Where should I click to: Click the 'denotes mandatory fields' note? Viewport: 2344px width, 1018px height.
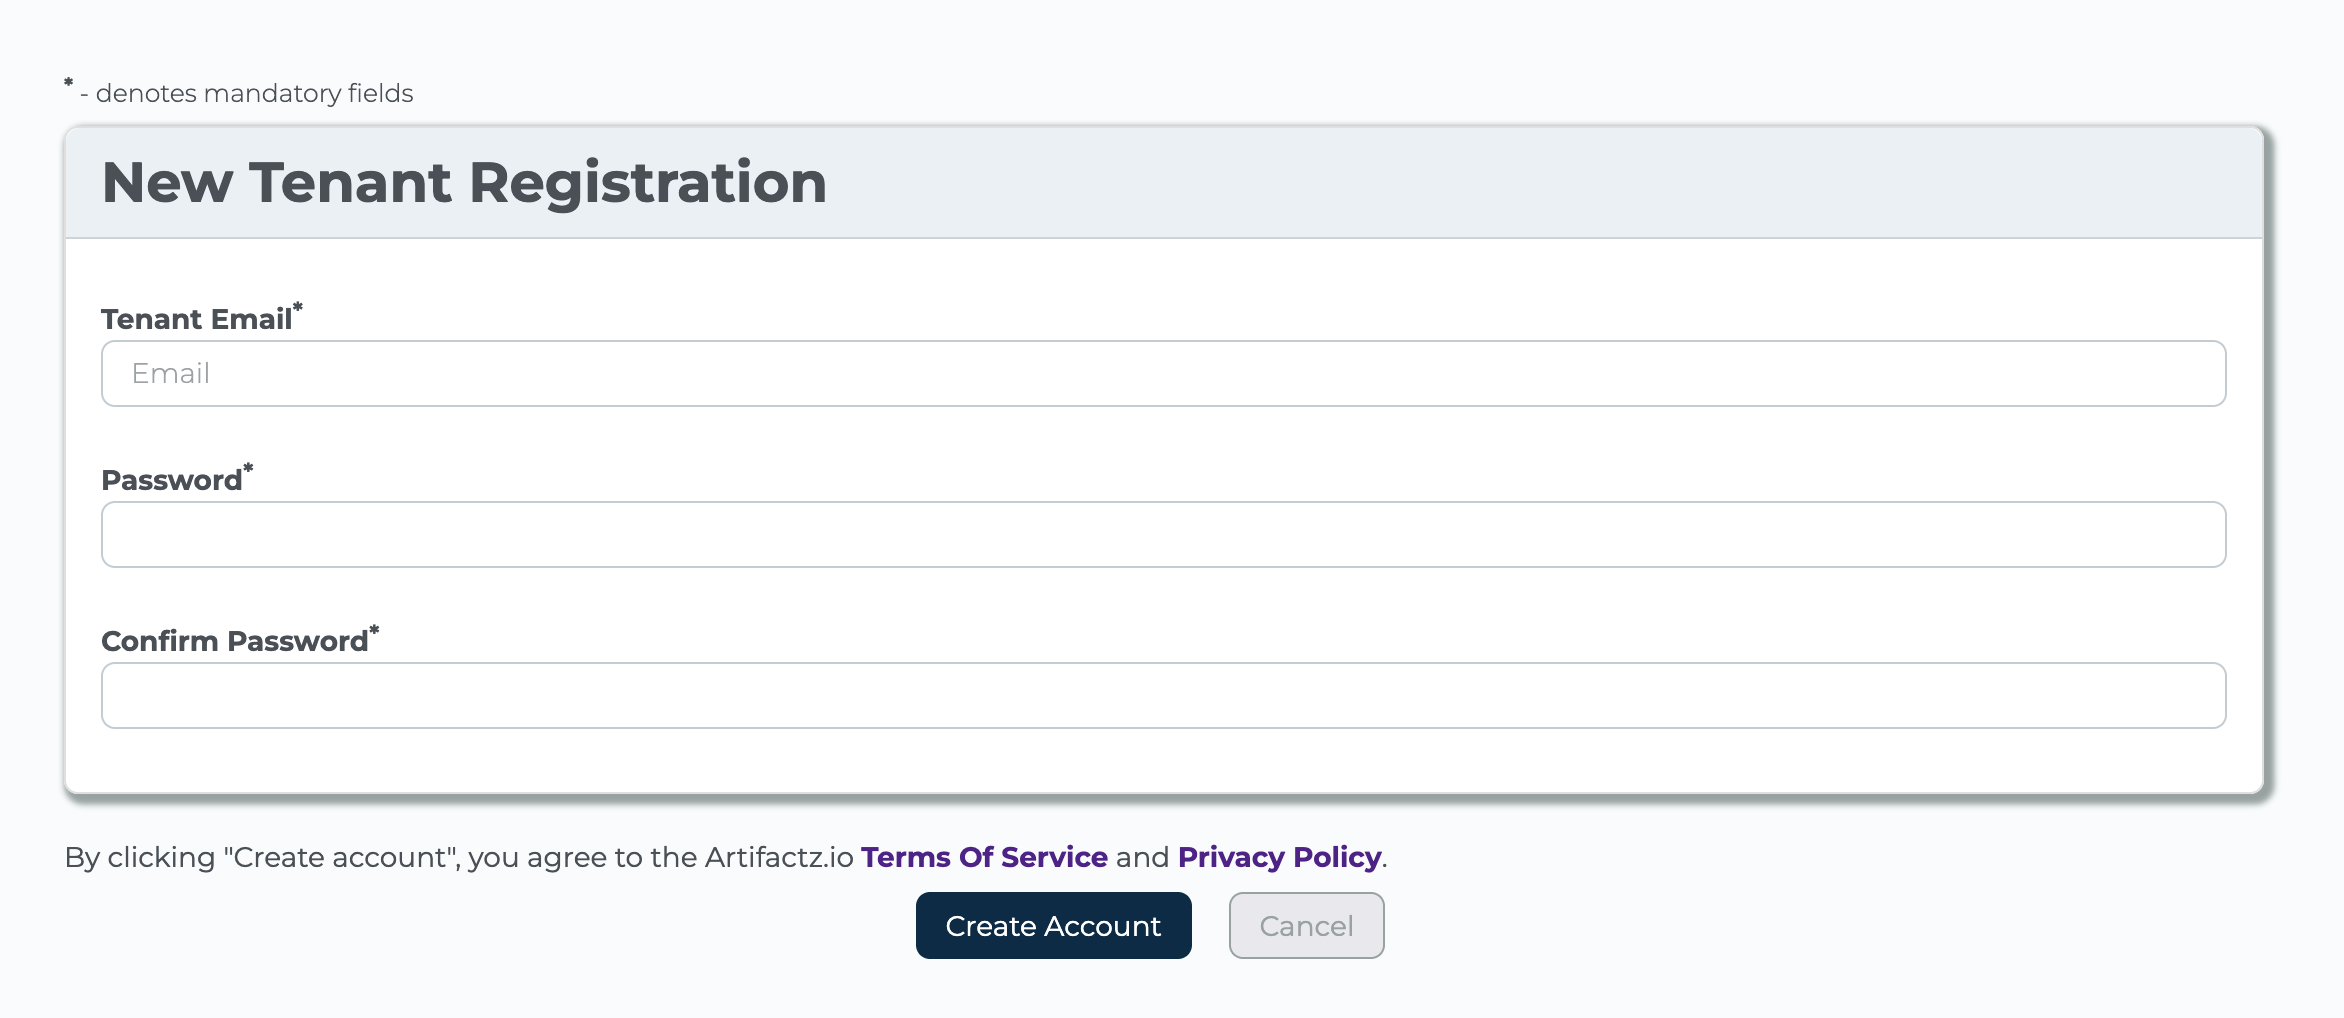coord(254,94)
